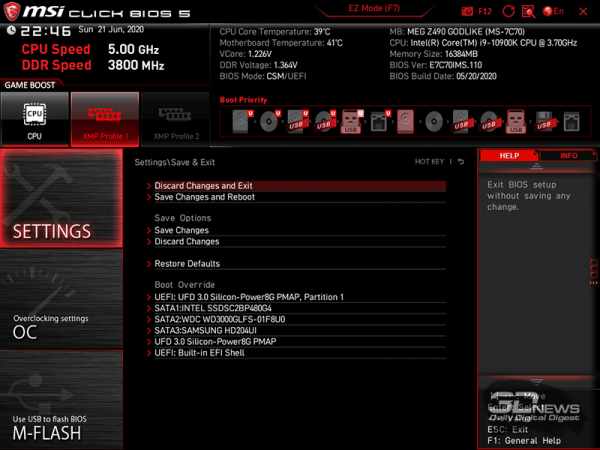600x450 pixels.
Task: Choose Discard Changes and Exit
Action: coord(203,186)
